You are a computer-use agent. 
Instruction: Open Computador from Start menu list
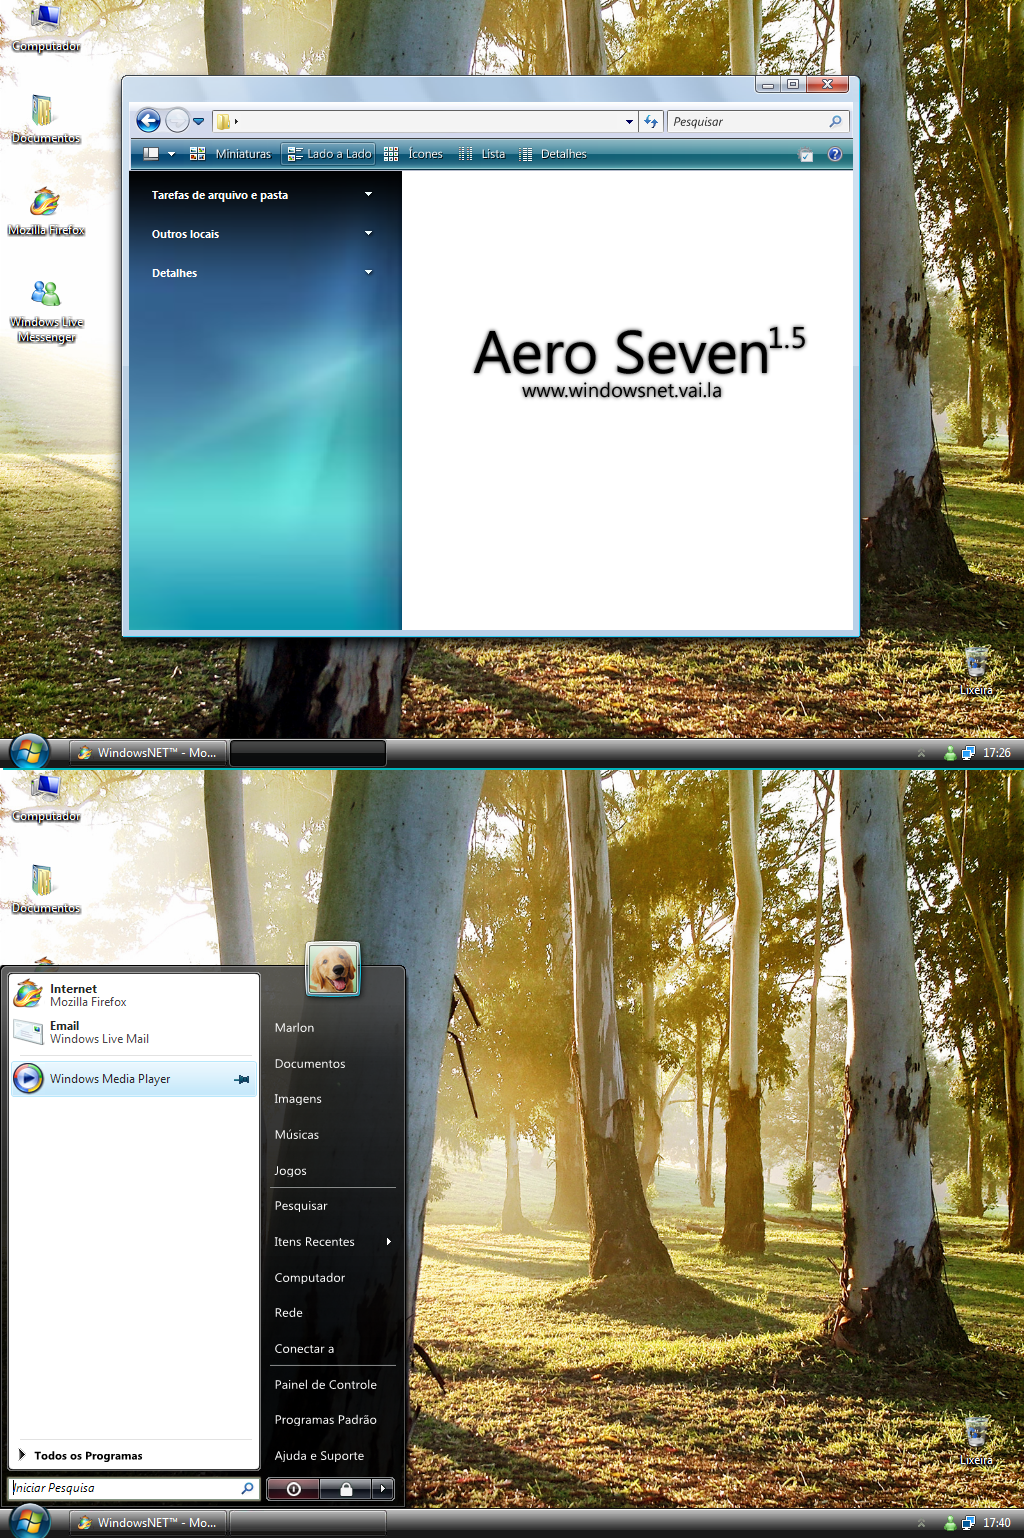point(310,1278)
